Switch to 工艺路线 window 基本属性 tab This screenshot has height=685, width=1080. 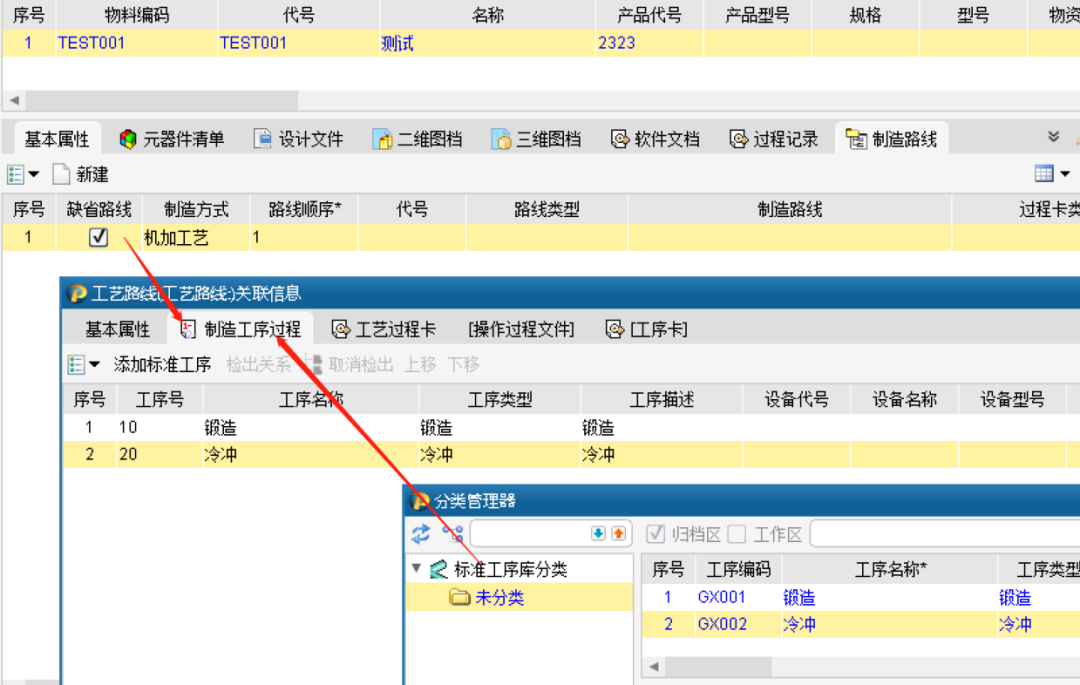118,329
